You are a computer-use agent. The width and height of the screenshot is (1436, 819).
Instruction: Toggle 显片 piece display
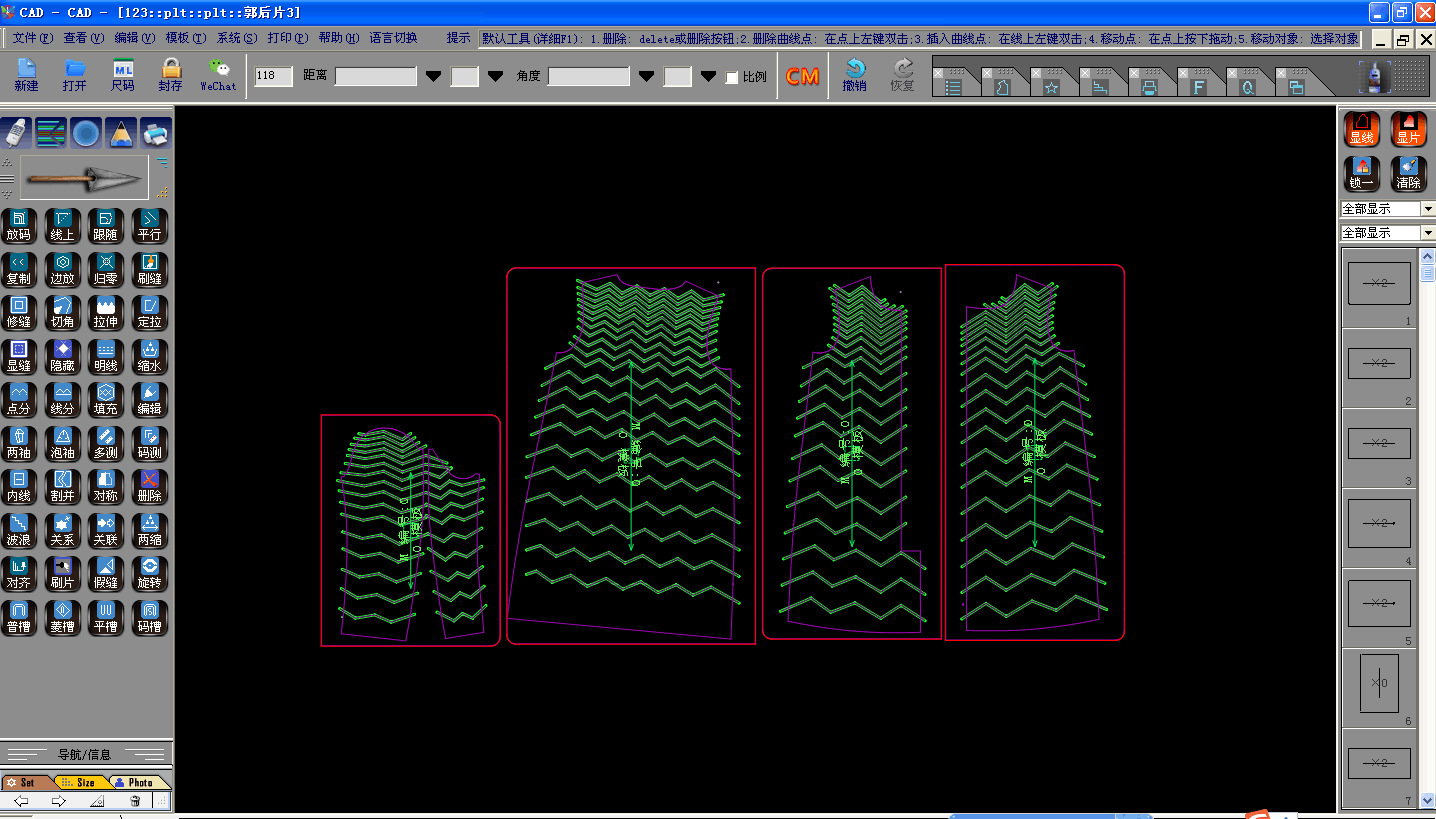[1408, 129]
